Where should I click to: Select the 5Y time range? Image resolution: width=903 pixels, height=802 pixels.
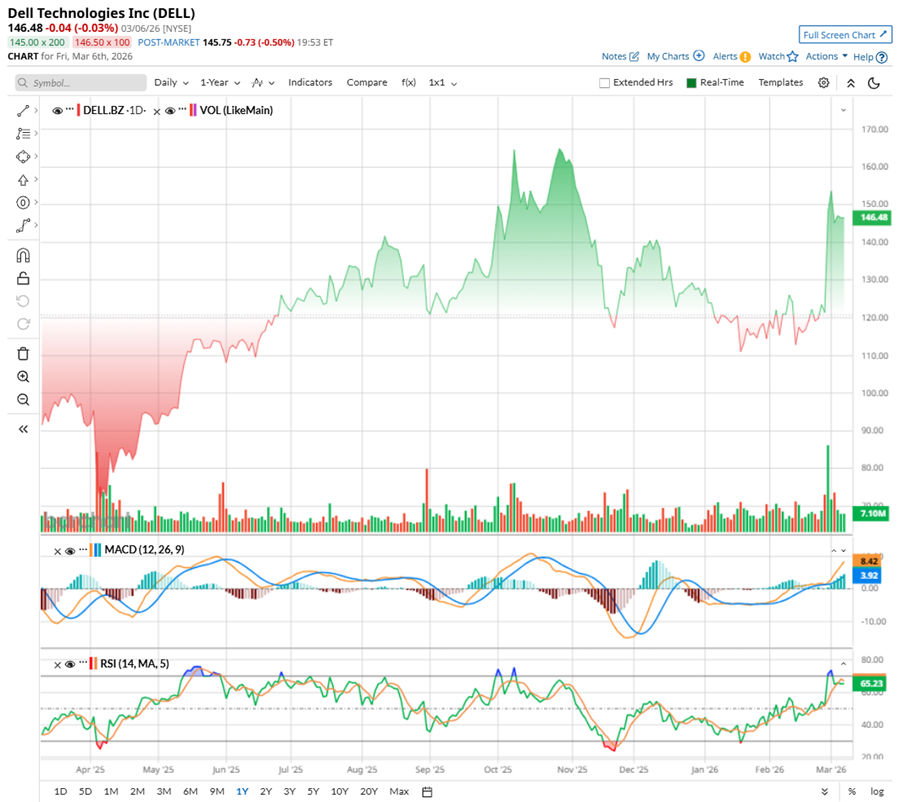coord(313,791)
